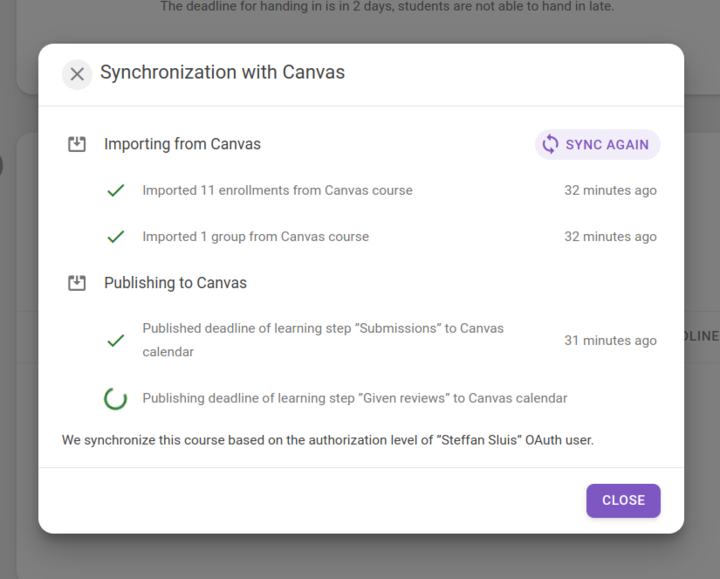Image resolution: width=720 pixels, height=579 pixels.
Task: Click the circular arrows sync icon
Action: pyautogui.click(x=550, y=144)
